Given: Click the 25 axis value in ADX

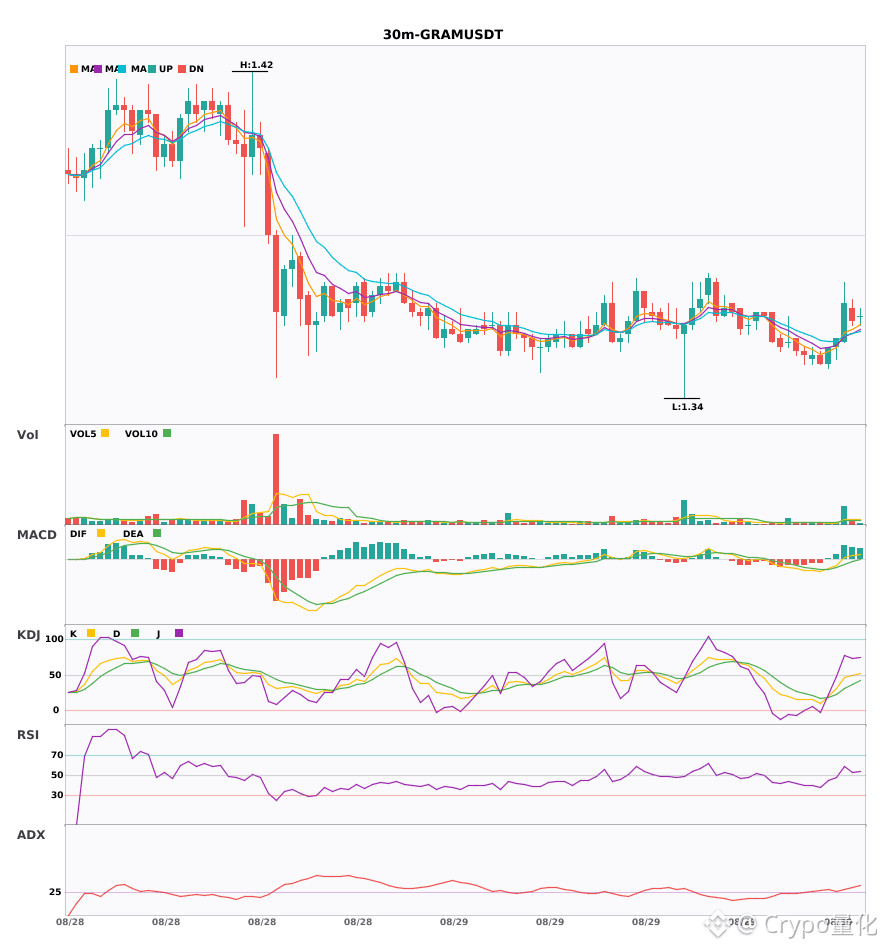Looking at the screenshot, I should [x=55, y=892].
